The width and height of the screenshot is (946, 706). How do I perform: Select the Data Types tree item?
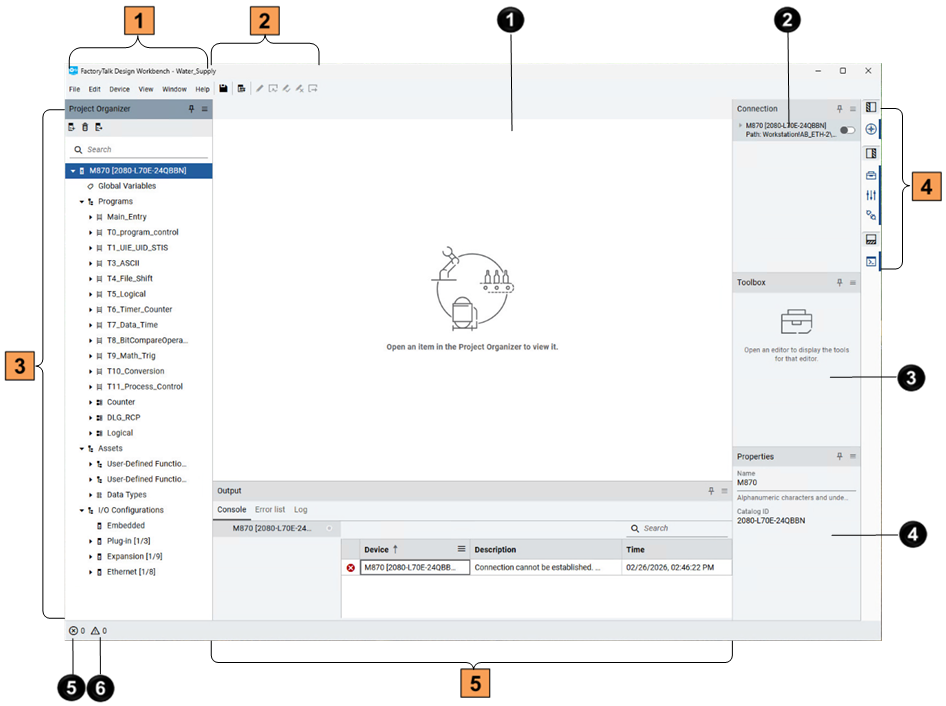pos(127,495)
